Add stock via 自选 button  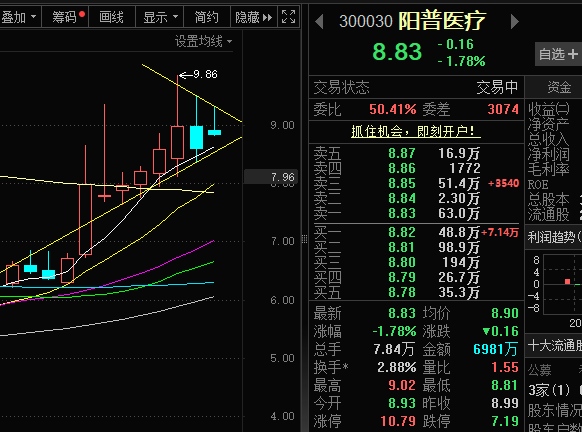558,54
